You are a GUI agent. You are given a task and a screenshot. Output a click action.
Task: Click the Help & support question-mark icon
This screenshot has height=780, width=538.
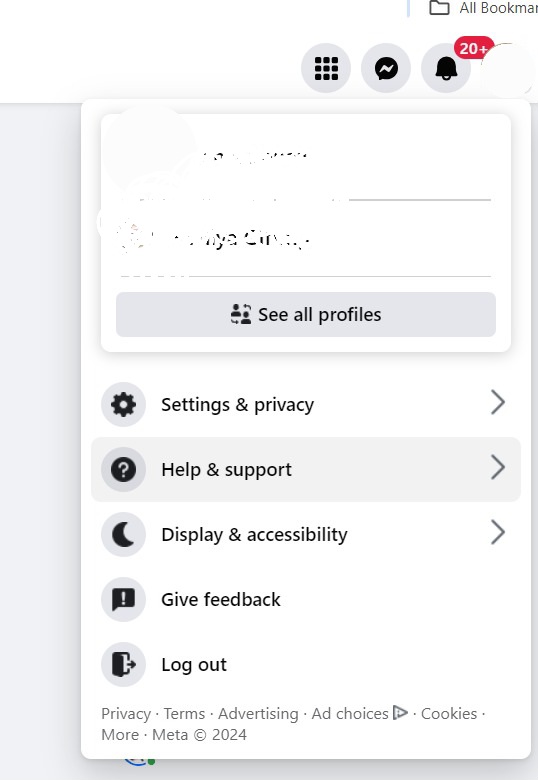123,470
